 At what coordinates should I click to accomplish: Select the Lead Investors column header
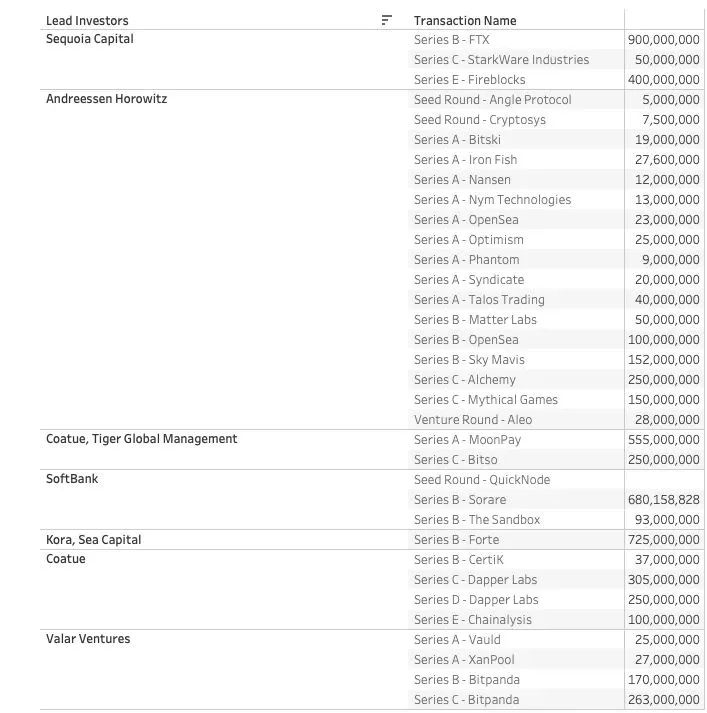pos(87,21)
